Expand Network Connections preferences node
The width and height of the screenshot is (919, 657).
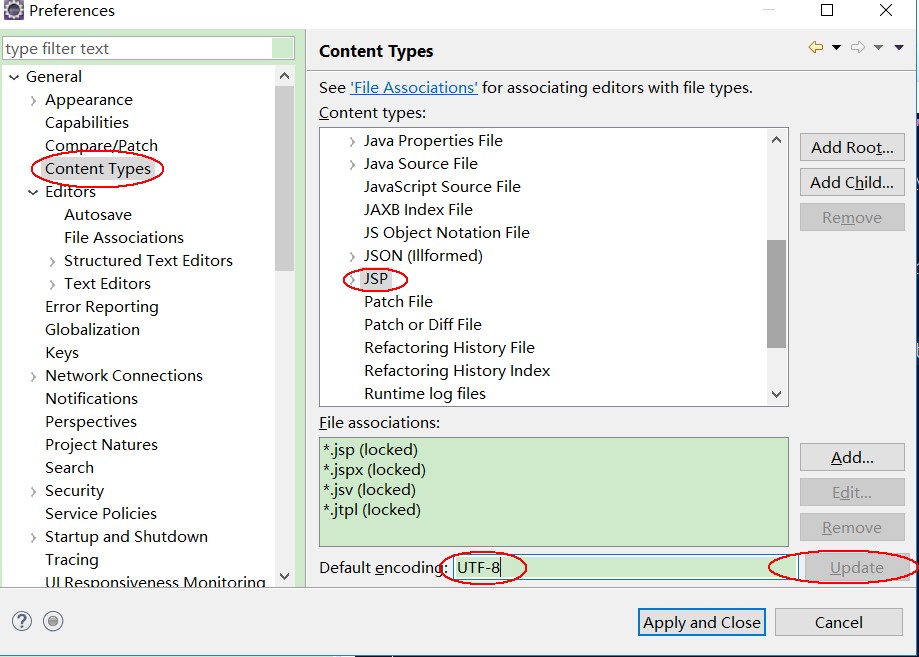tap(33, 377)
